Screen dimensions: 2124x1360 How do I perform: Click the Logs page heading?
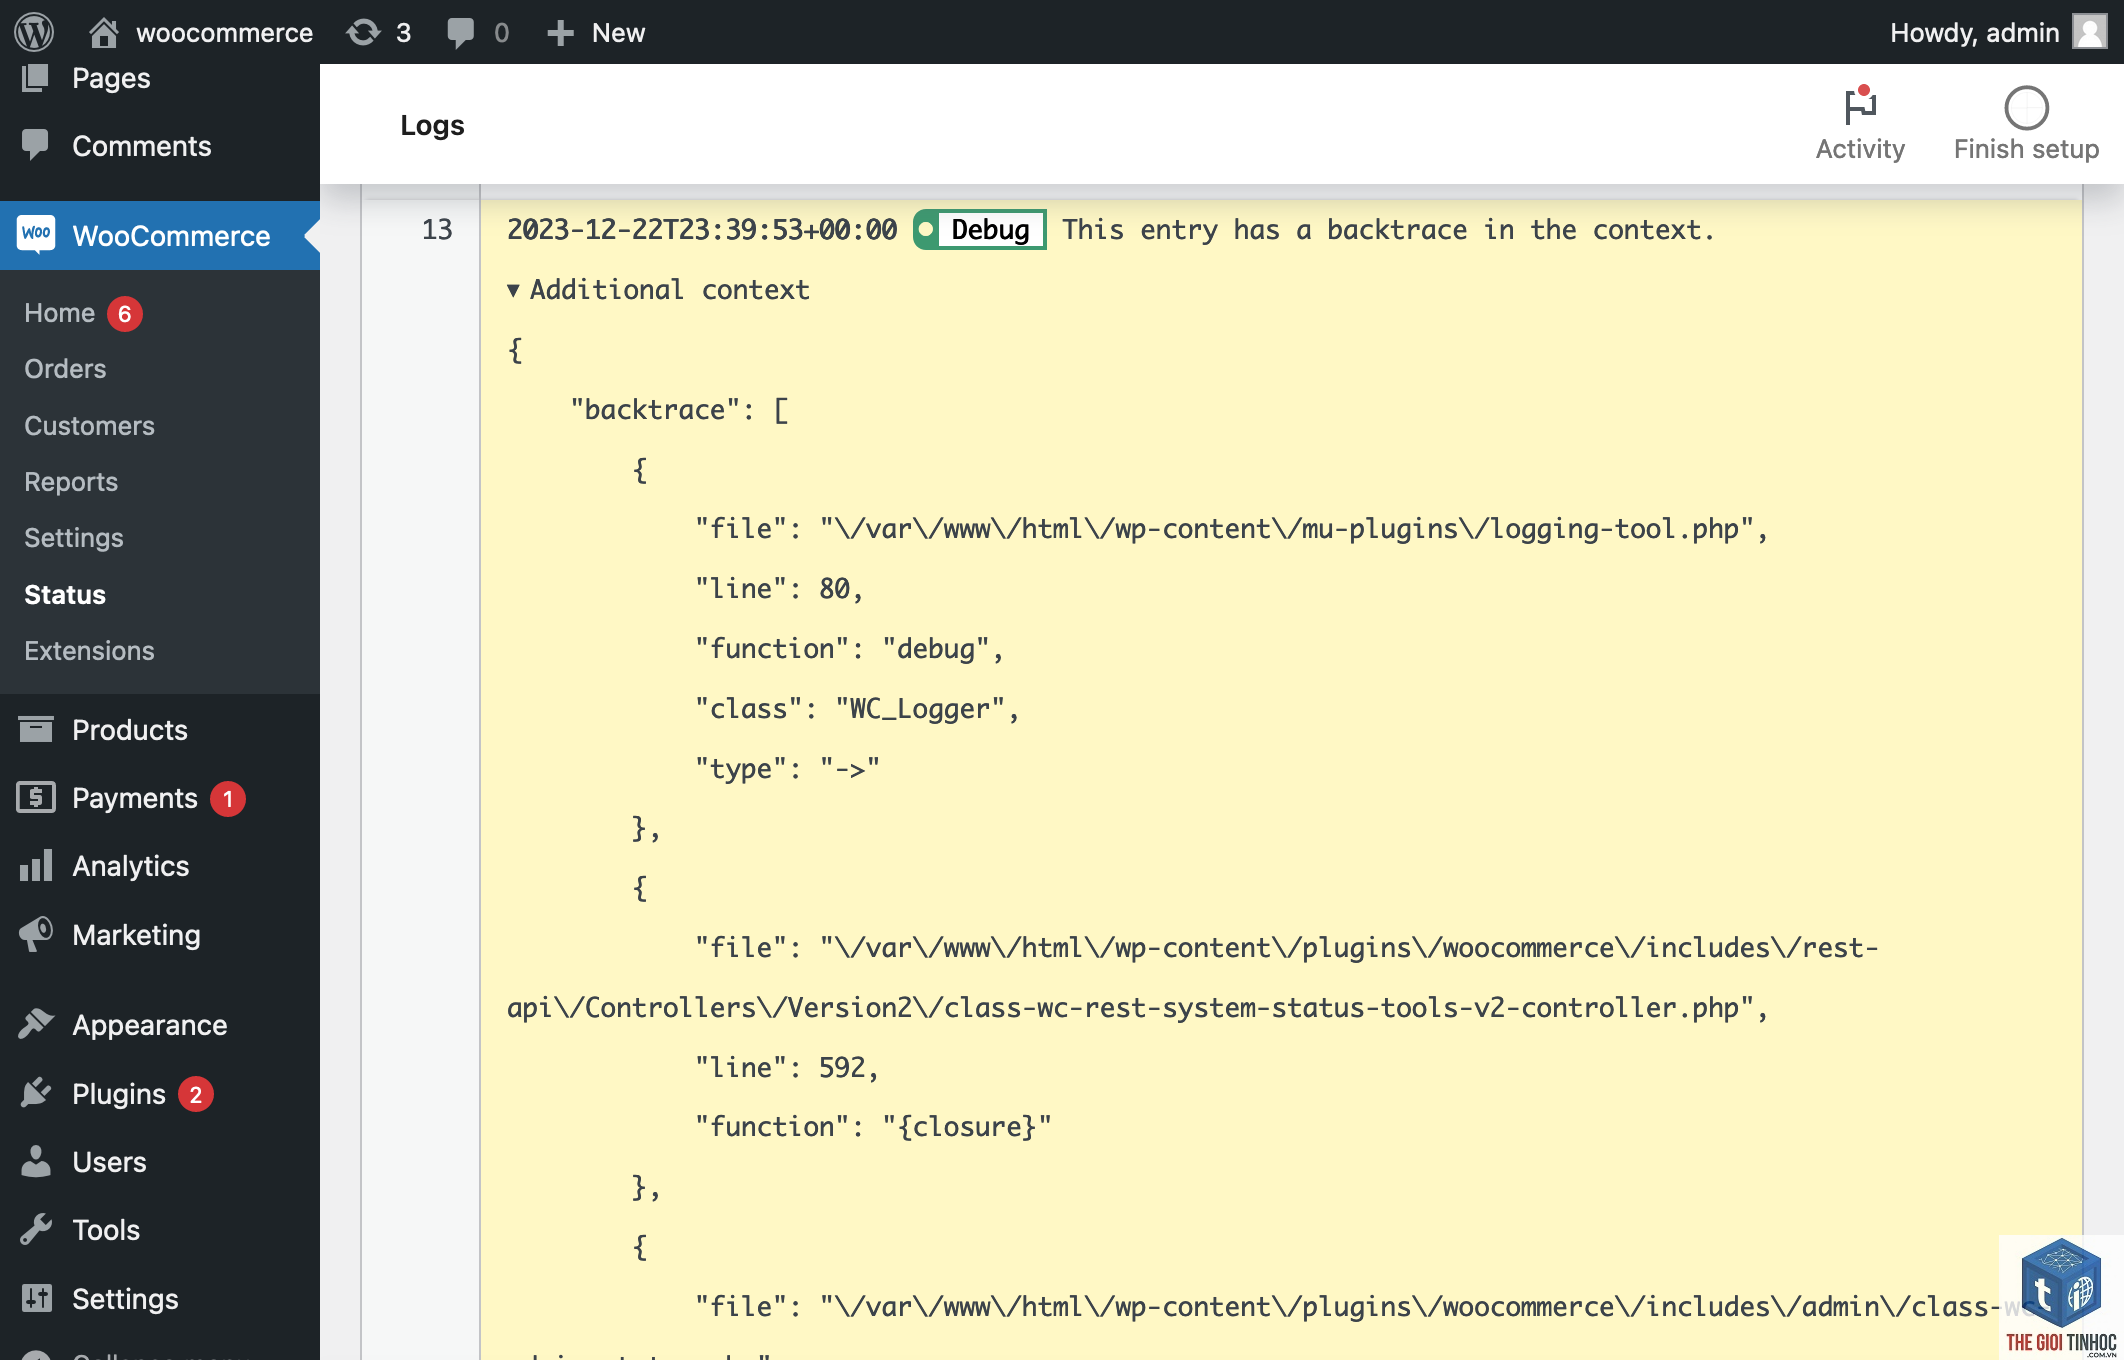point(432,125)
